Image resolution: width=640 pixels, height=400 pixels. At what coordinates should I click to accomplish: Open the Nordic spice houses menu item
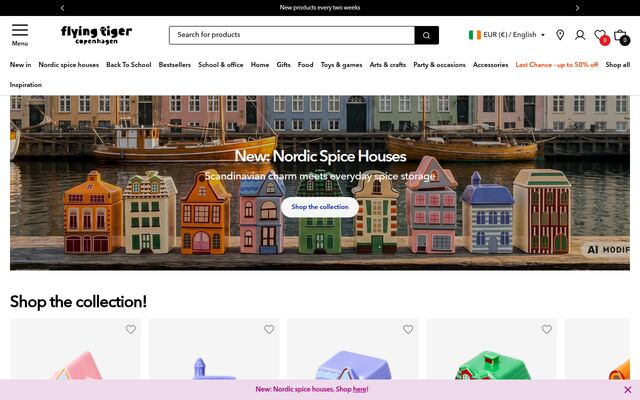point(69,64)
